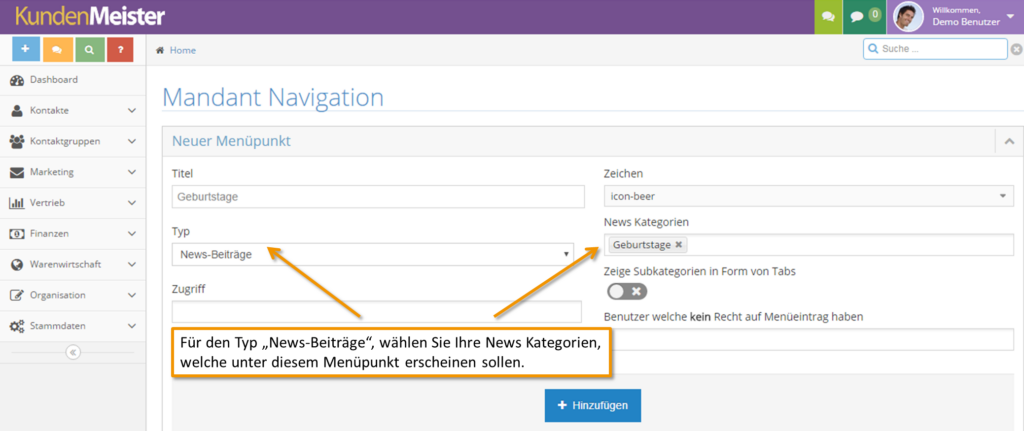The height and width of the screenshot is (431, 1024).
Task: Click the red help question mark button
Action: coord(120,48)
